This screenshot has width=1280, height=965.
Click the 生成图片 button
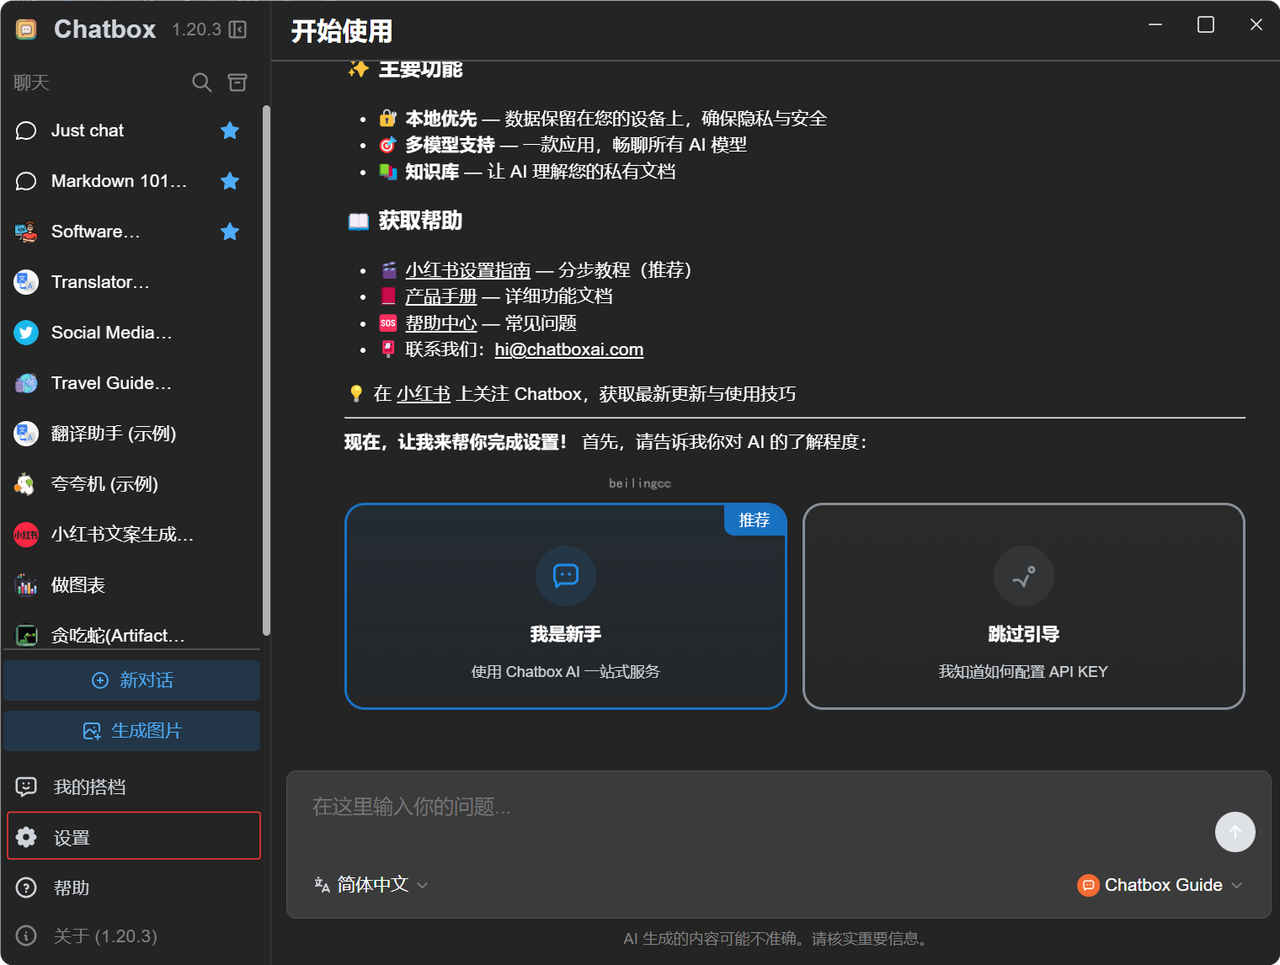click(132, 731)
